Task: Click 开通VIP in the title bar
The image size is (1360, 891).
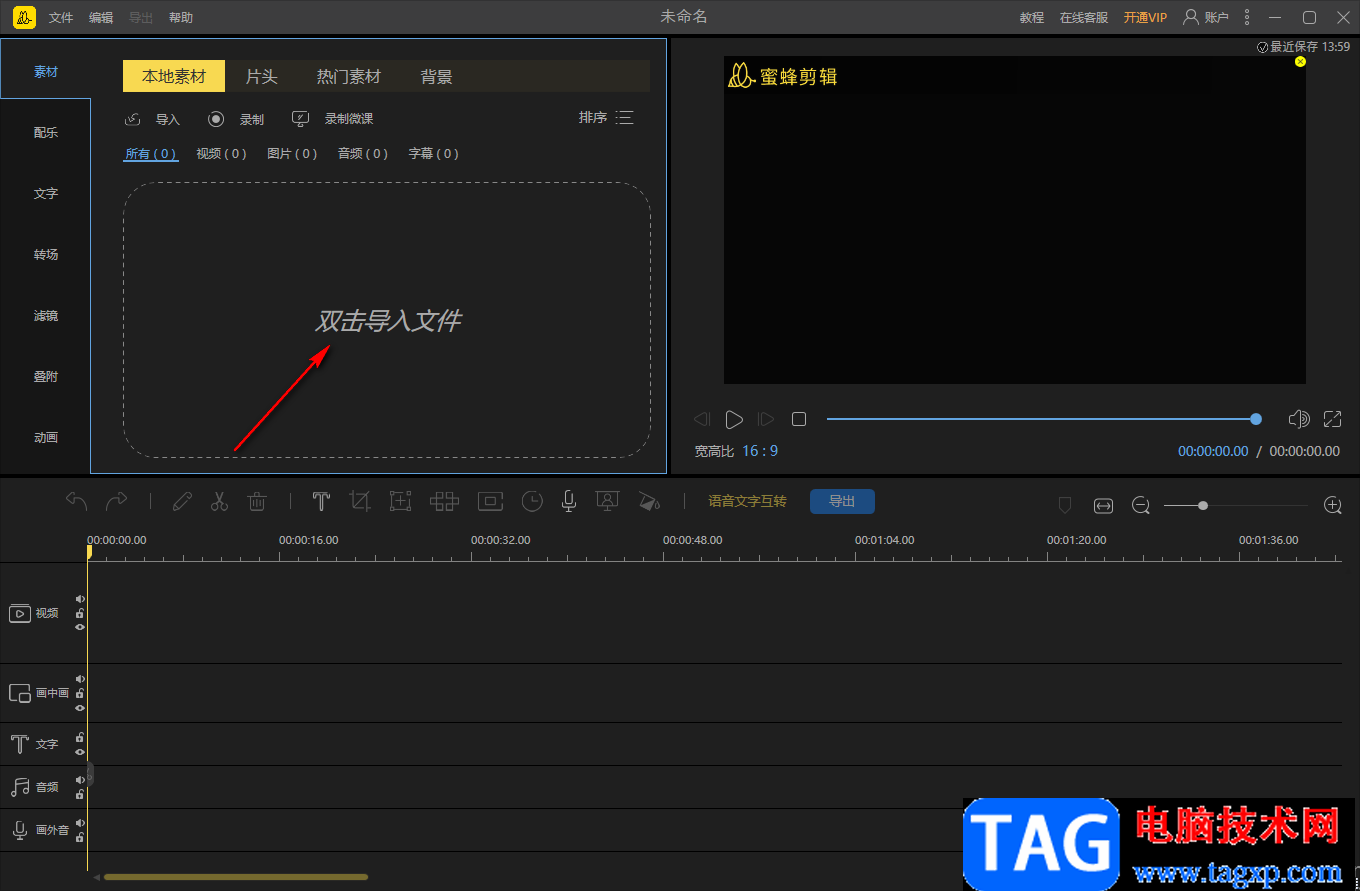Action: coord(1145,17)
